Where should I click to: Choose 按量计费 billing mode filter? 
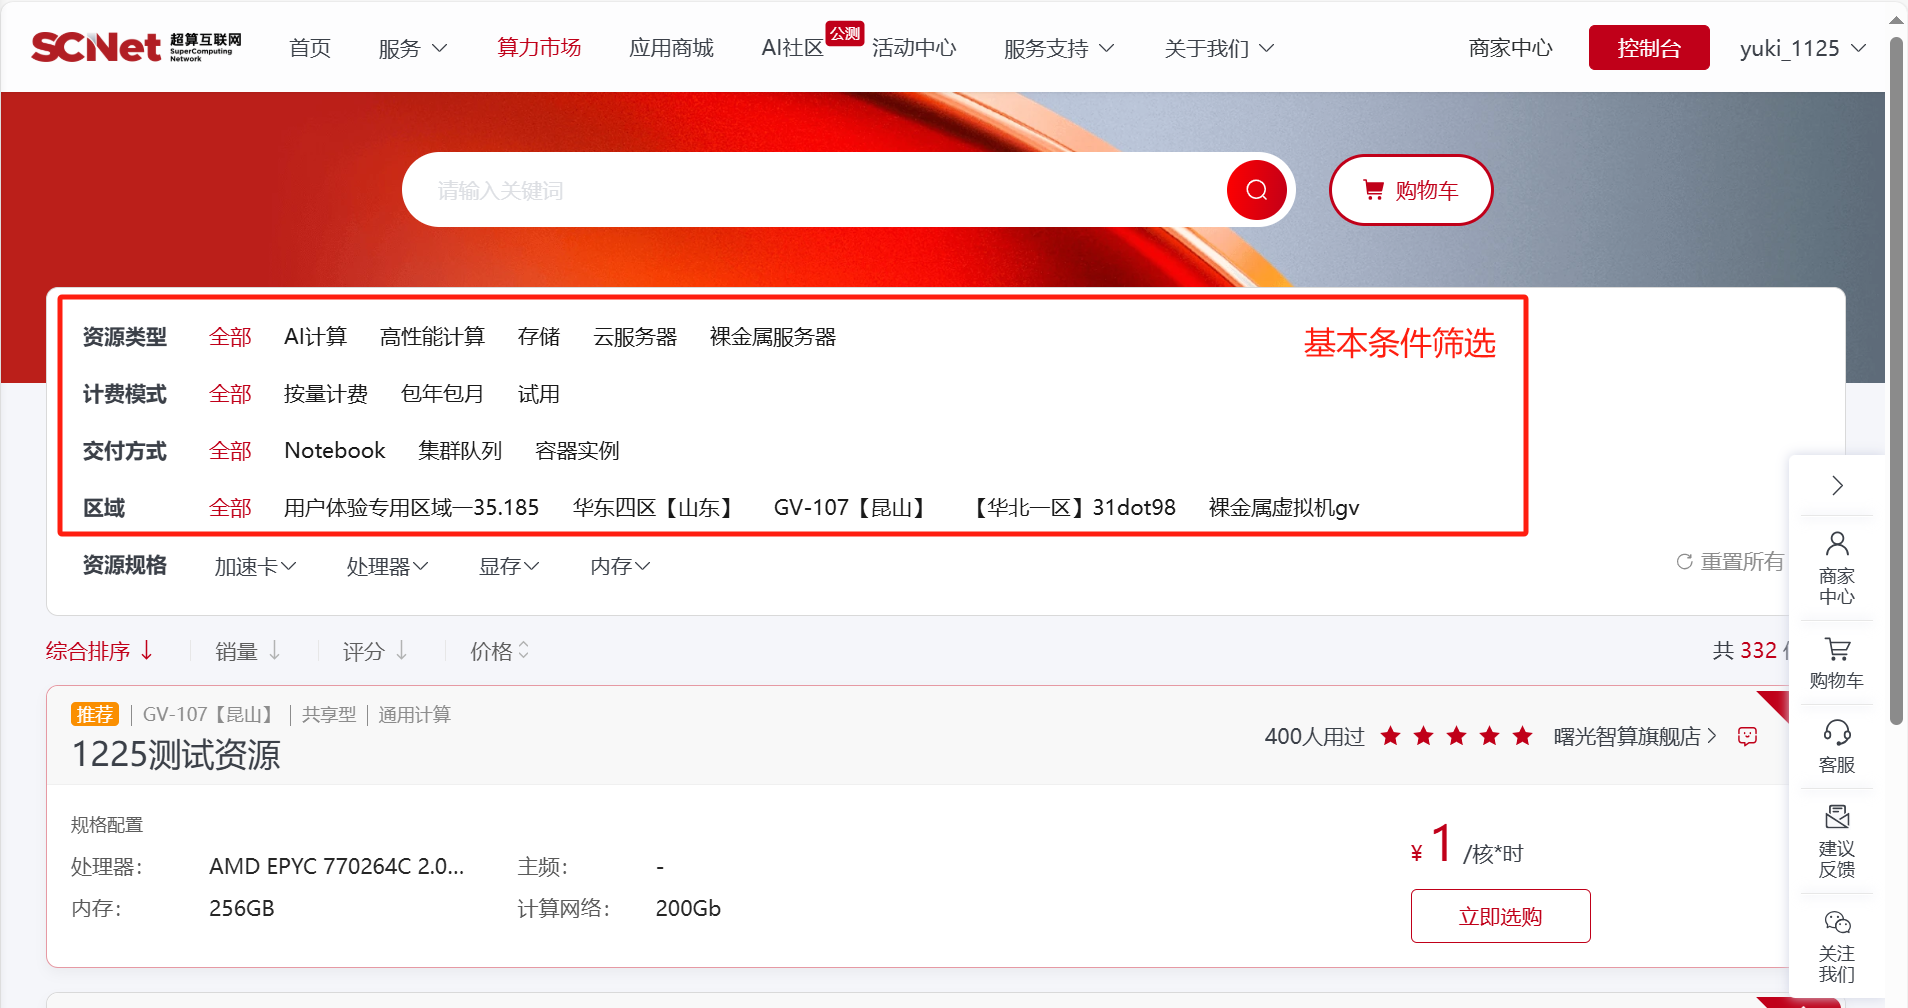click(325, 394)
